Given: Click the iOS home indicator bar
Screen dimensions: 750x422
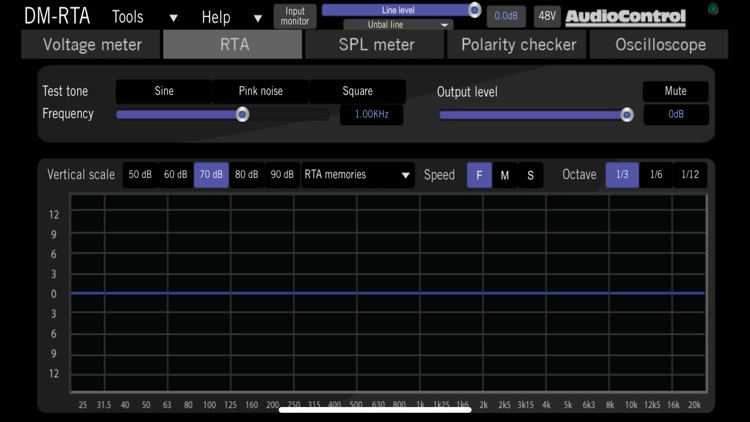Looking at the screenshot, I should click(375, 410).
